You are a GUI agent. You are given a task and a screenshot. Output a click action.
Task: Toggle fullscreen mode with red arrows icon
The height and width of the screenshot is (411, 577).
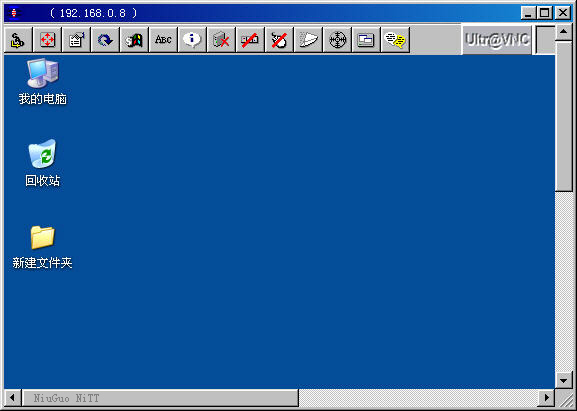47,39
